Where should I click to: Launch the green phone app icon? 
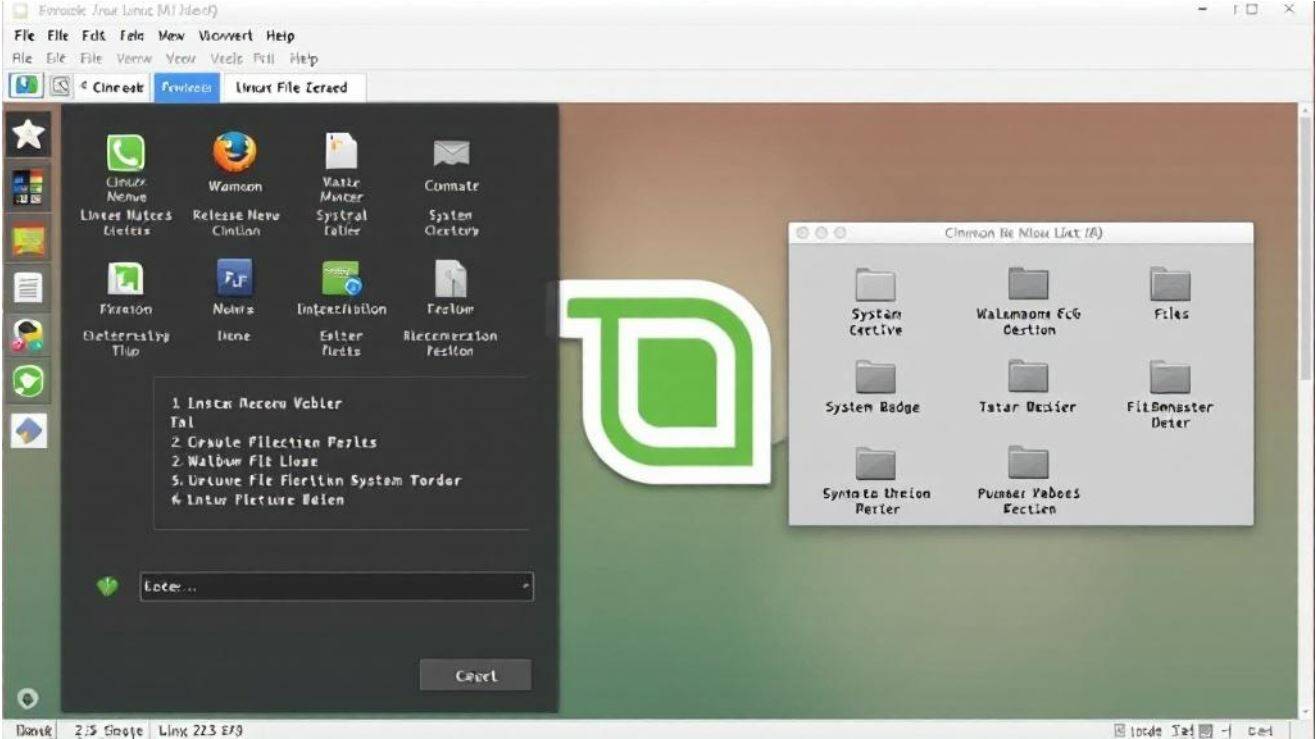point(126,153)
